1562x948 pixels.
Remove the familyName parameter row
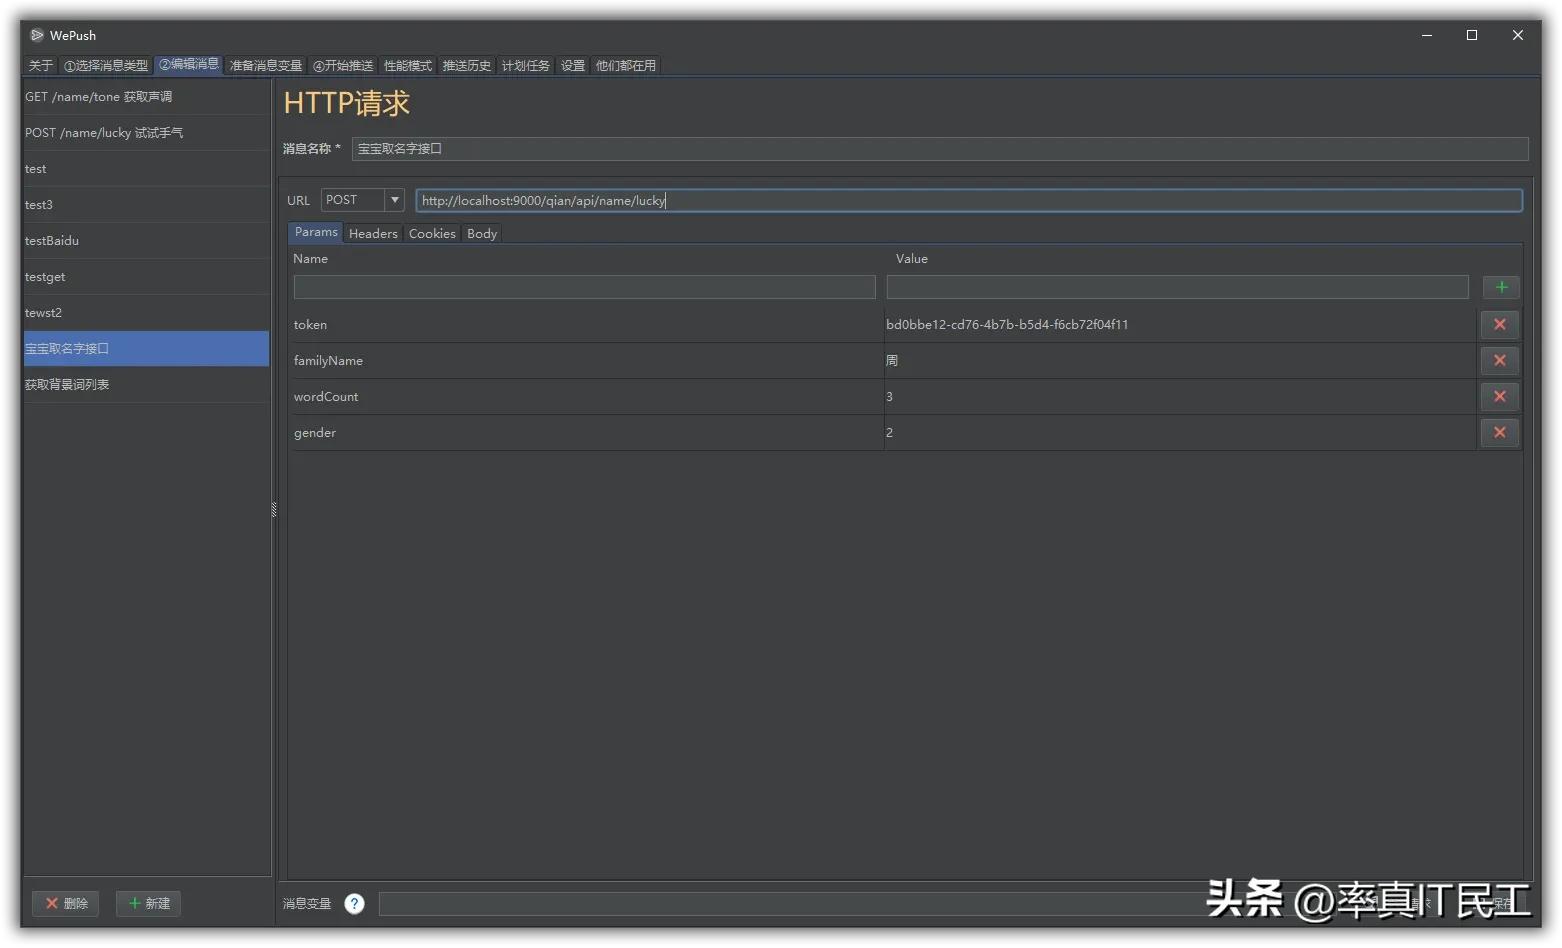(1499, 360)
